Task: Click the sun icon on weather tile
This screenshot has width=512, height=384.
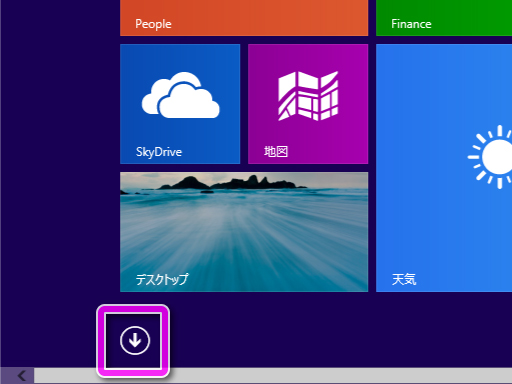Action: click(490, 157)
